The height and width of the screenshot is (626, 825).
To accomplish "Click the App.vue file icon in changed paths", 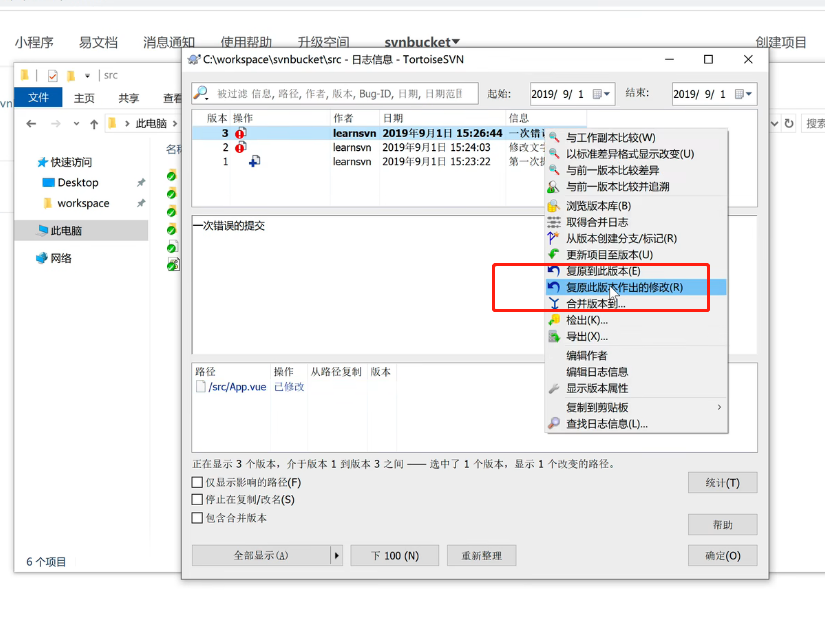I will (x=200, y=387).
